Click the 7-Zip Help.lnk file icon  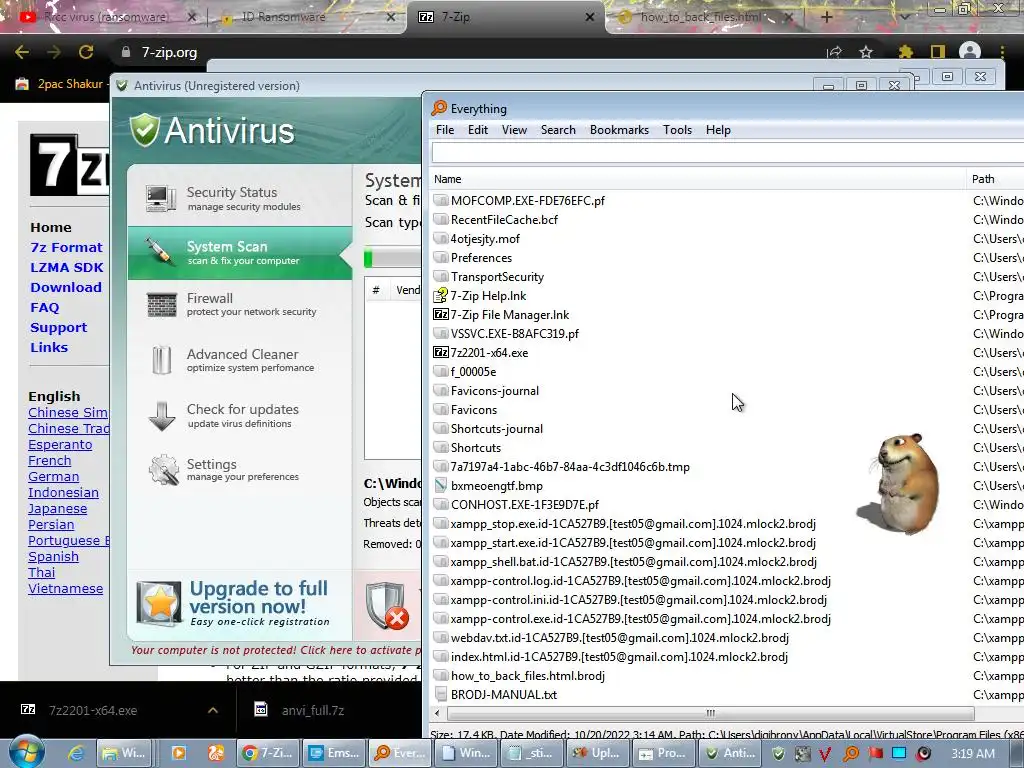click(x=441, y=295)
